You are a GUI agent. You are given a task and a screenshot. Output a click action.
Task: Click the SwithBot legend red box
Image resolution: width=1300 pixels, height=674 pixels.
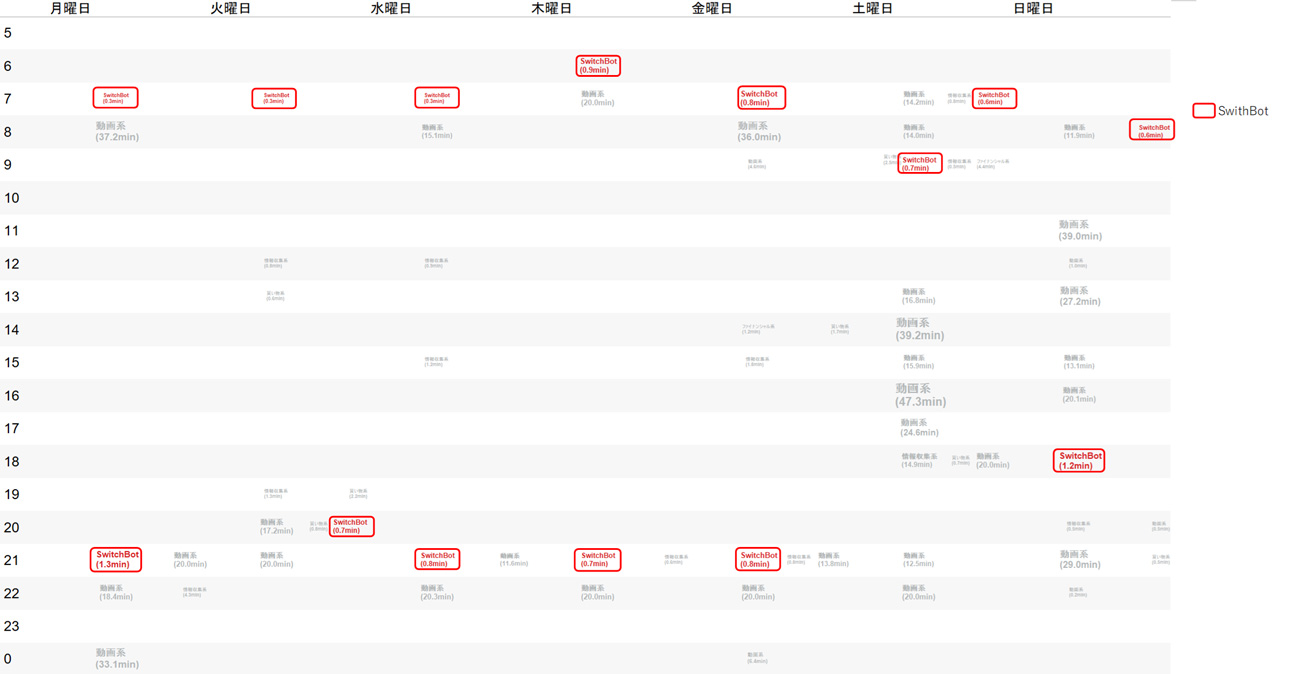pos(1204,111)
